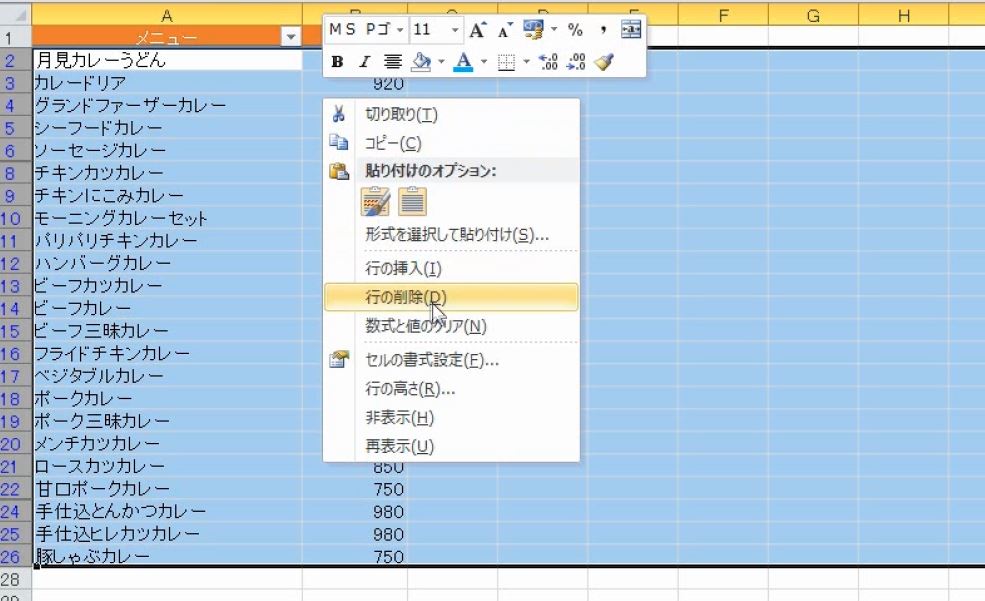Click 形式を選択して貼り付け for paste special

pyautogui.click(x=430, y=233)
